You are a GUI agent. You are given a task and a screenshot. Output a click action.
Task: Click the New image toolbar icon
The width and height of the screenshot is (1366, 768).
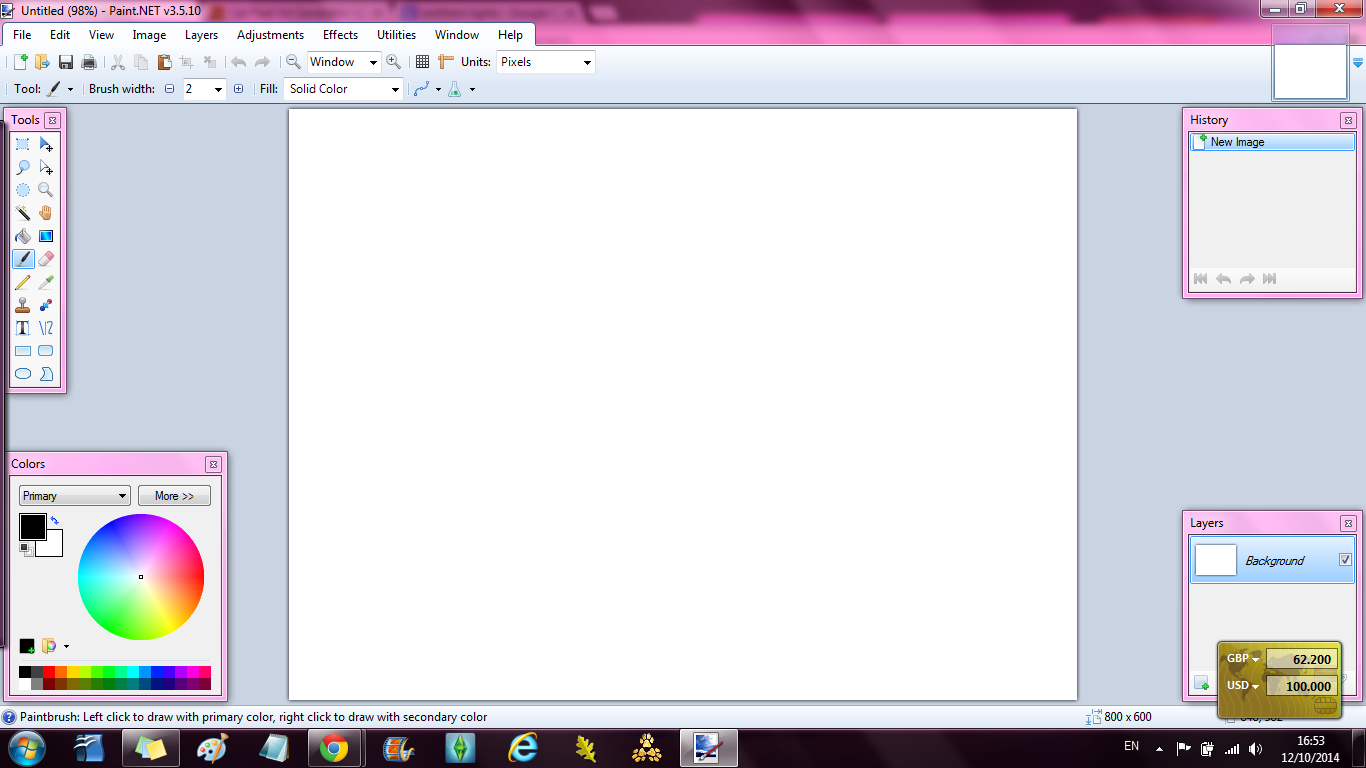coord(20,62)
